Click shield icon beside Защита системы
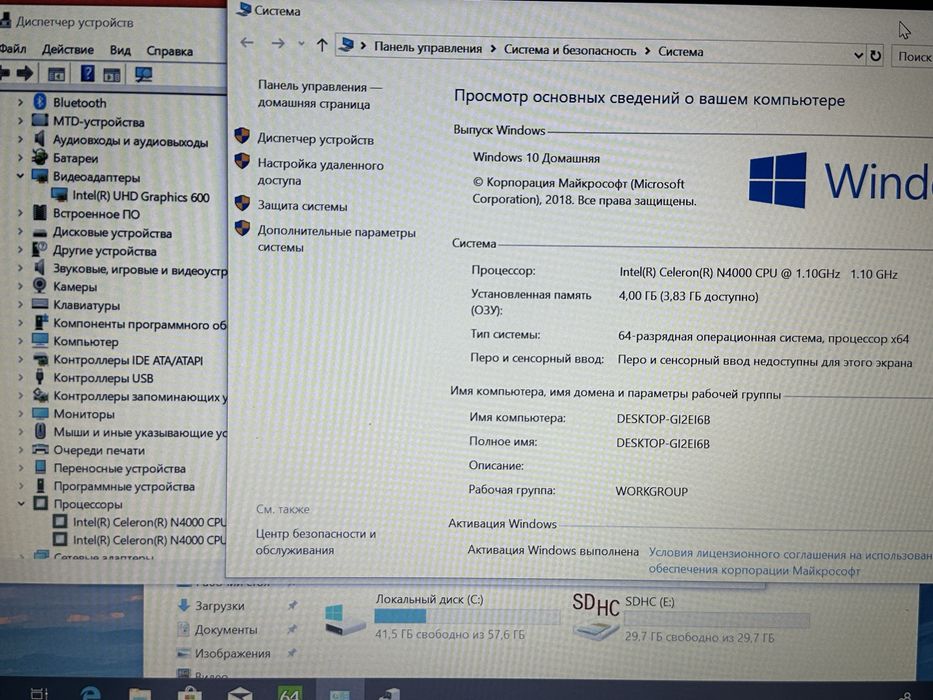 pos(242,203)
